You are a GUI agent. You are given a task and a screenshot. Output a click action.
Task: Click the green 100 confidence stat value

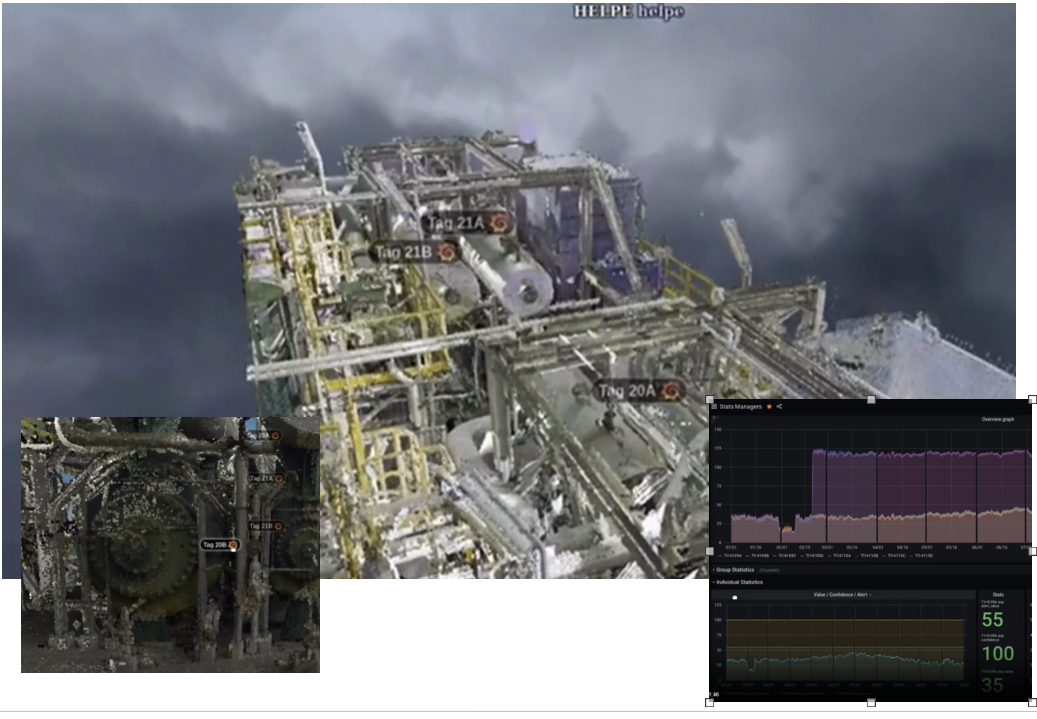tap(997, 654)
